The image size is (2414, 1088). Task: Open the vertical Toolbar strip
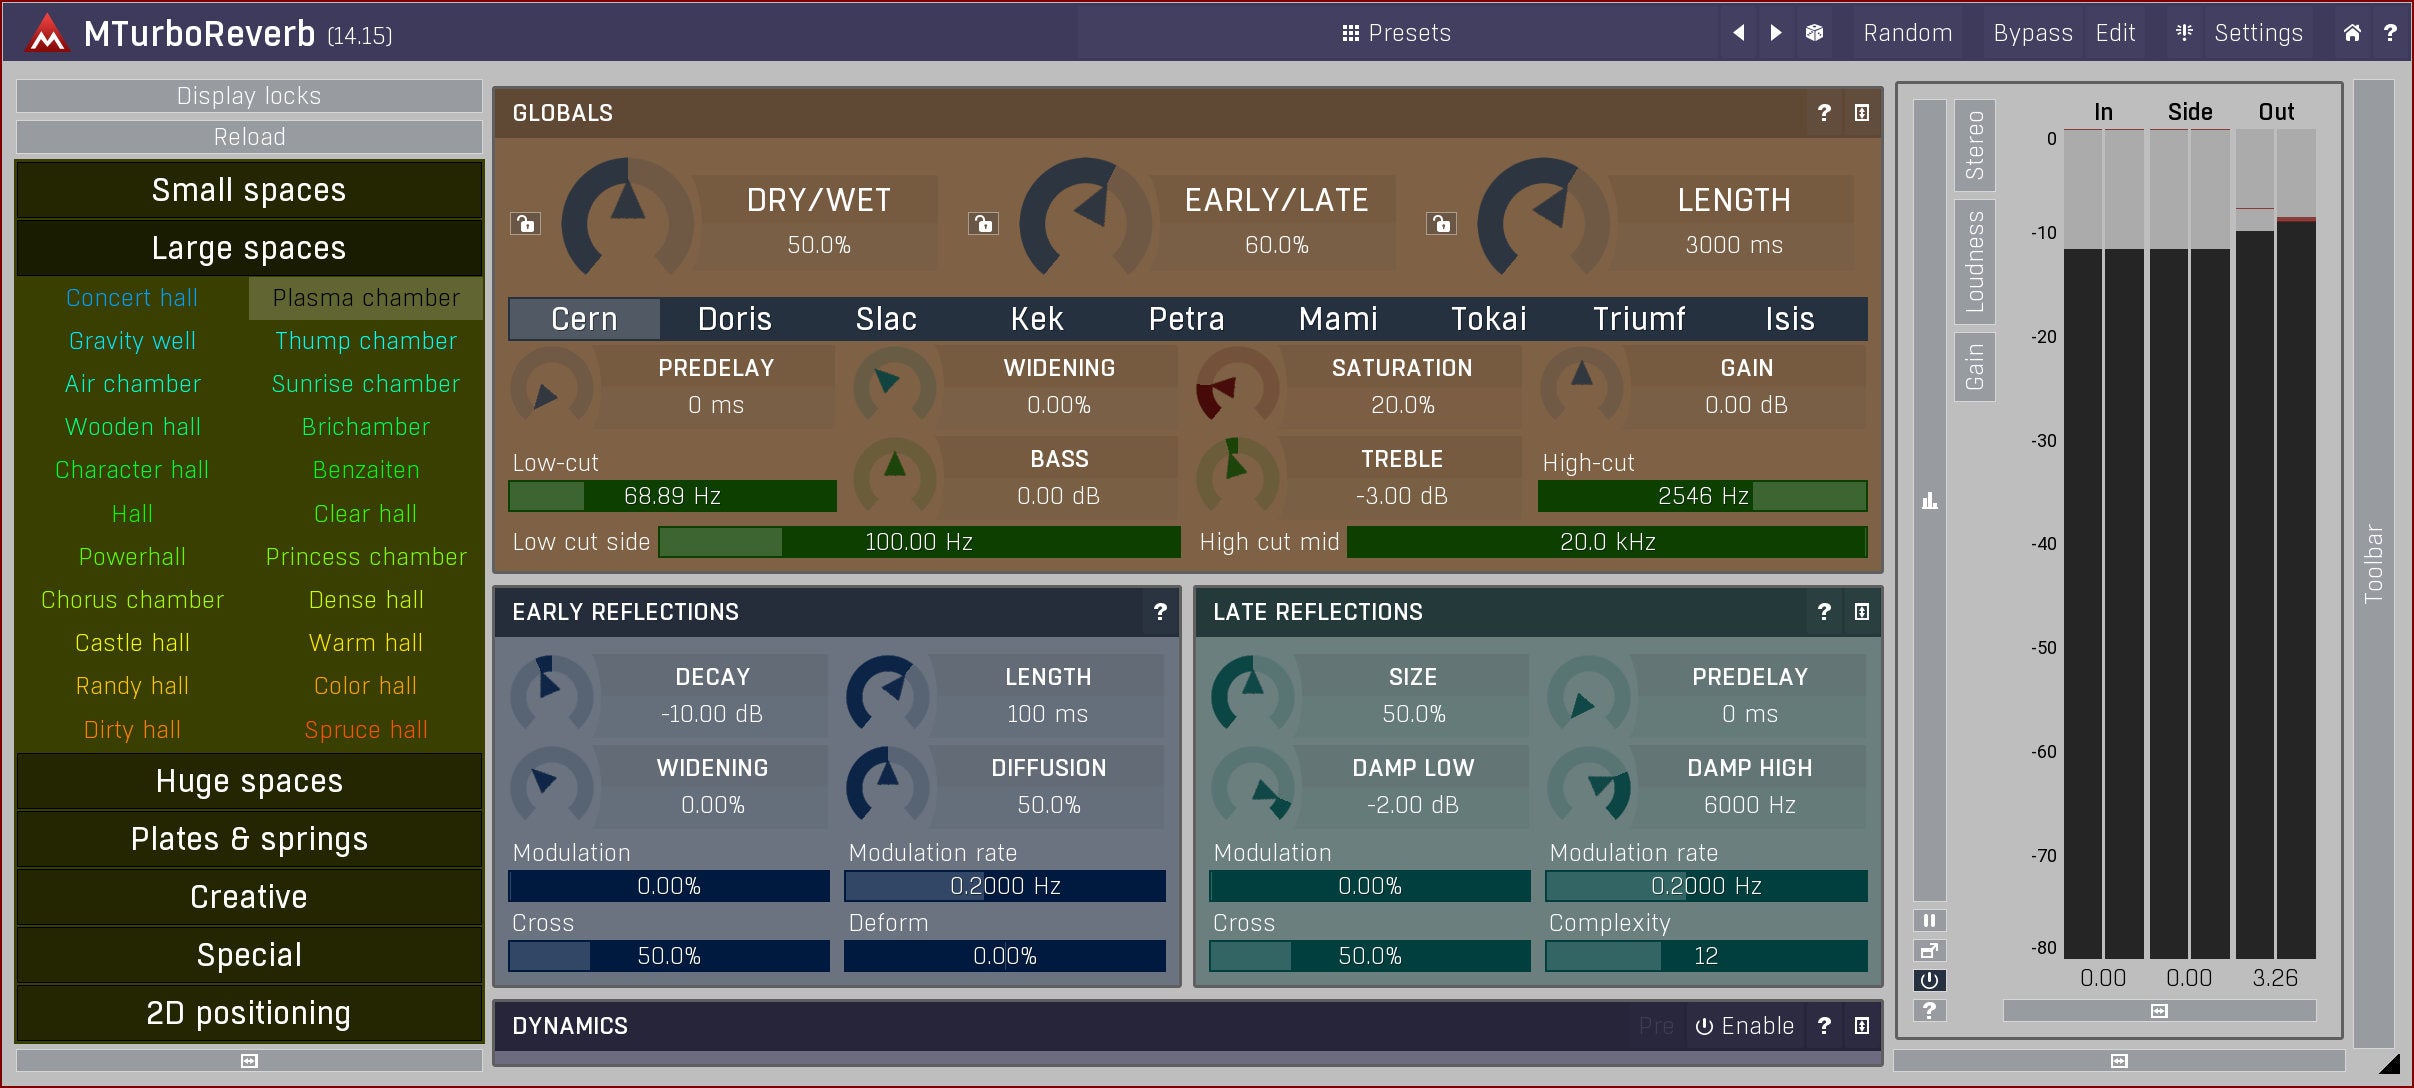(2373, 562)
